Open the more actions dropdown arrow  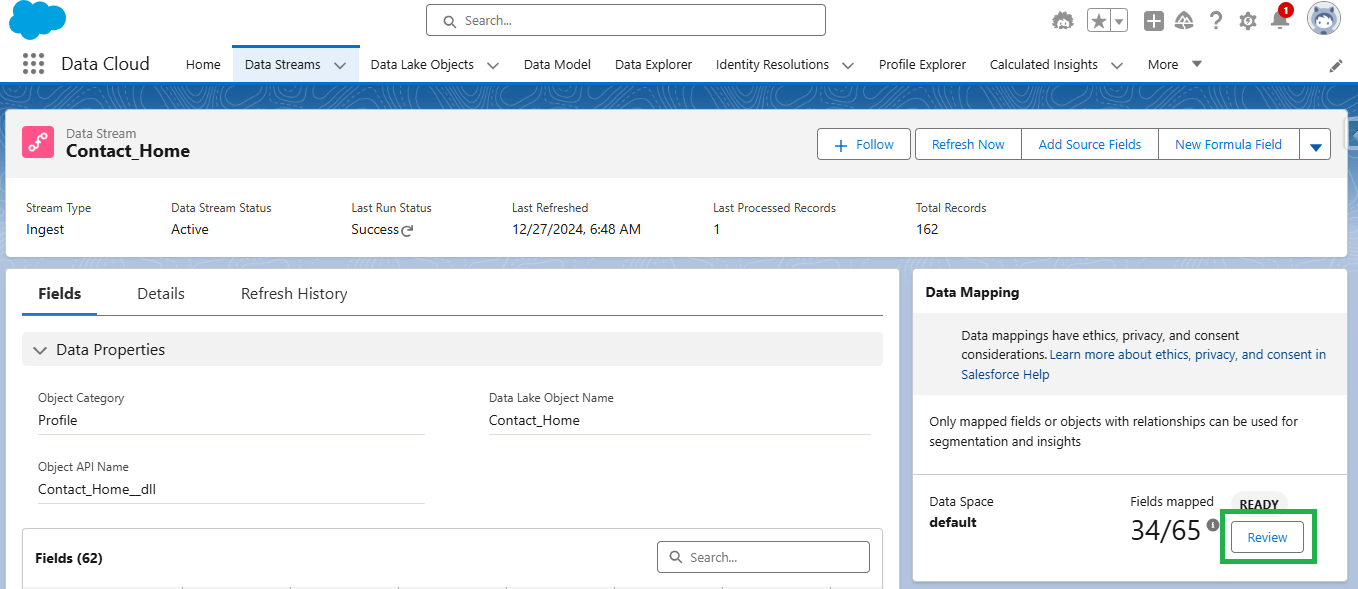pyautogui.click(x=1315, y=144)
